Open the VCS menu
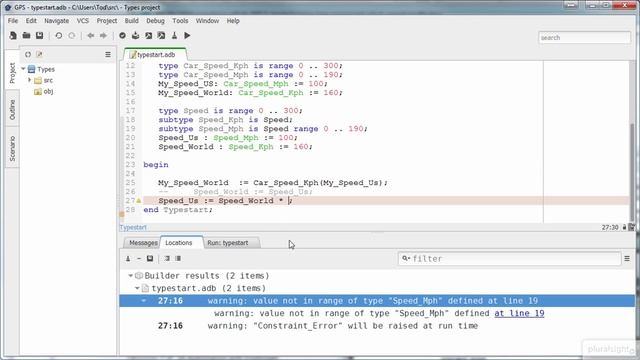Screen dimensions: 640x360 [x=83, y=21]
